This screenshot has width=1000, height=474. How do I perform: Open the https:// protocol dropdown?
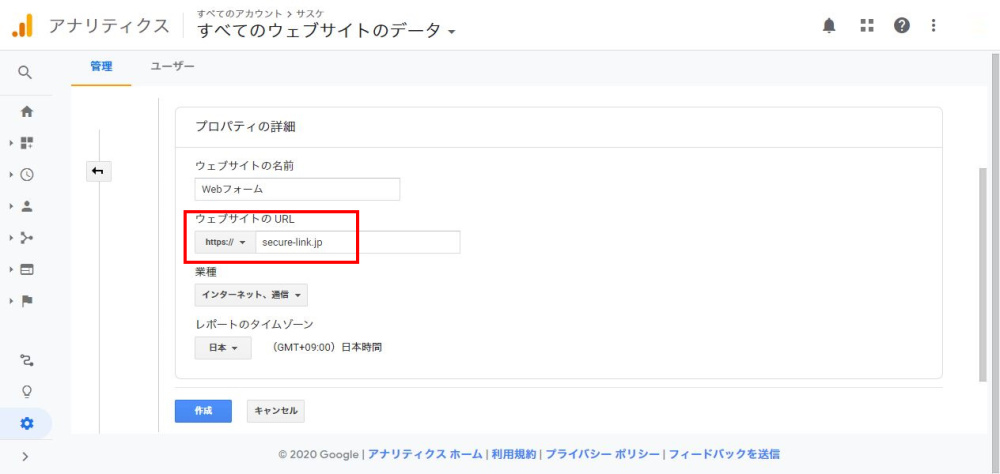pos(225,242)
